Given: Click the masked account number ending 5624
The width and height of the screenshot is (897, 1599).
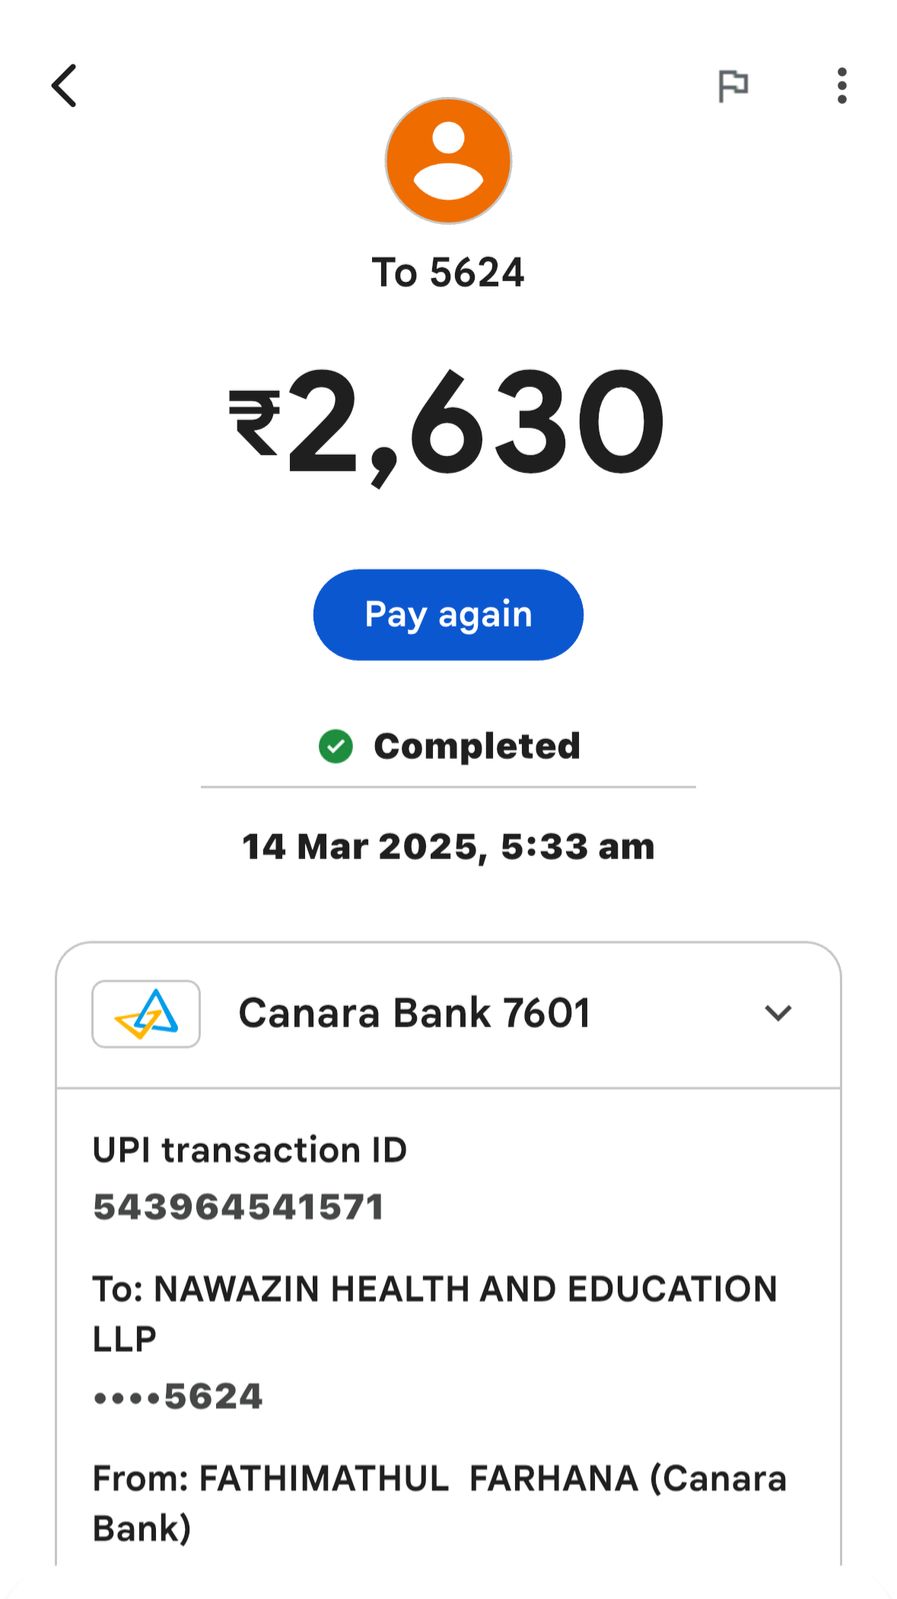Looking at the screenshot, I should (x=178, y=1396).
